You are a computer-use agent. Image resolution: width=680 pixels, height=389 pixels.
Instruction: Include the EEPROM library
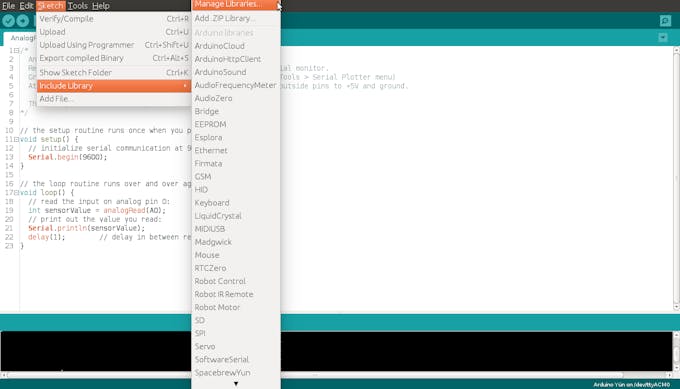pyautogui.click(x=236, y=124)
